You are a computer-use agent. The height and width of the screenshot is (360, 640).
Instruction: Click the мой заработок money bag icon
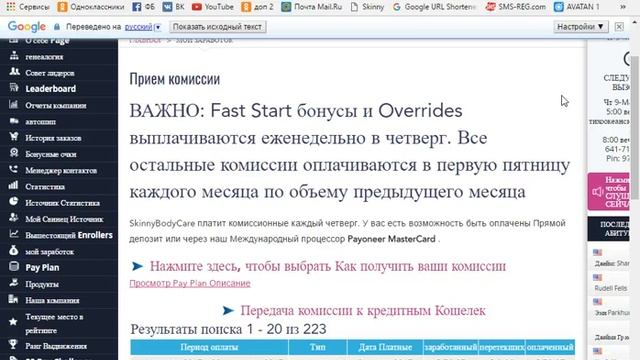(x=14, y=251)
